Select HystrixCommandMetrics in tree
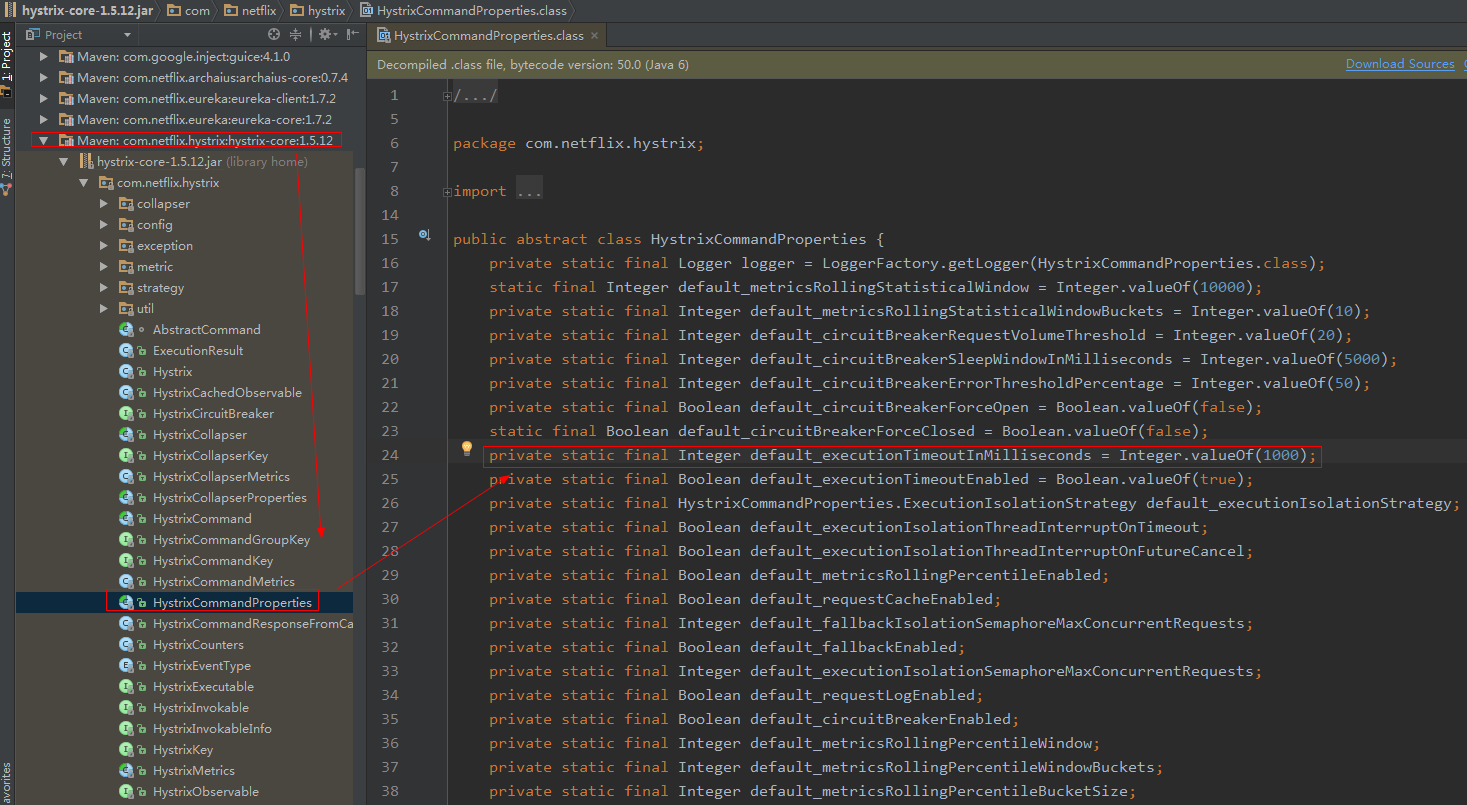This screenshot has width=1467, height=805. [x=224, y=582]
